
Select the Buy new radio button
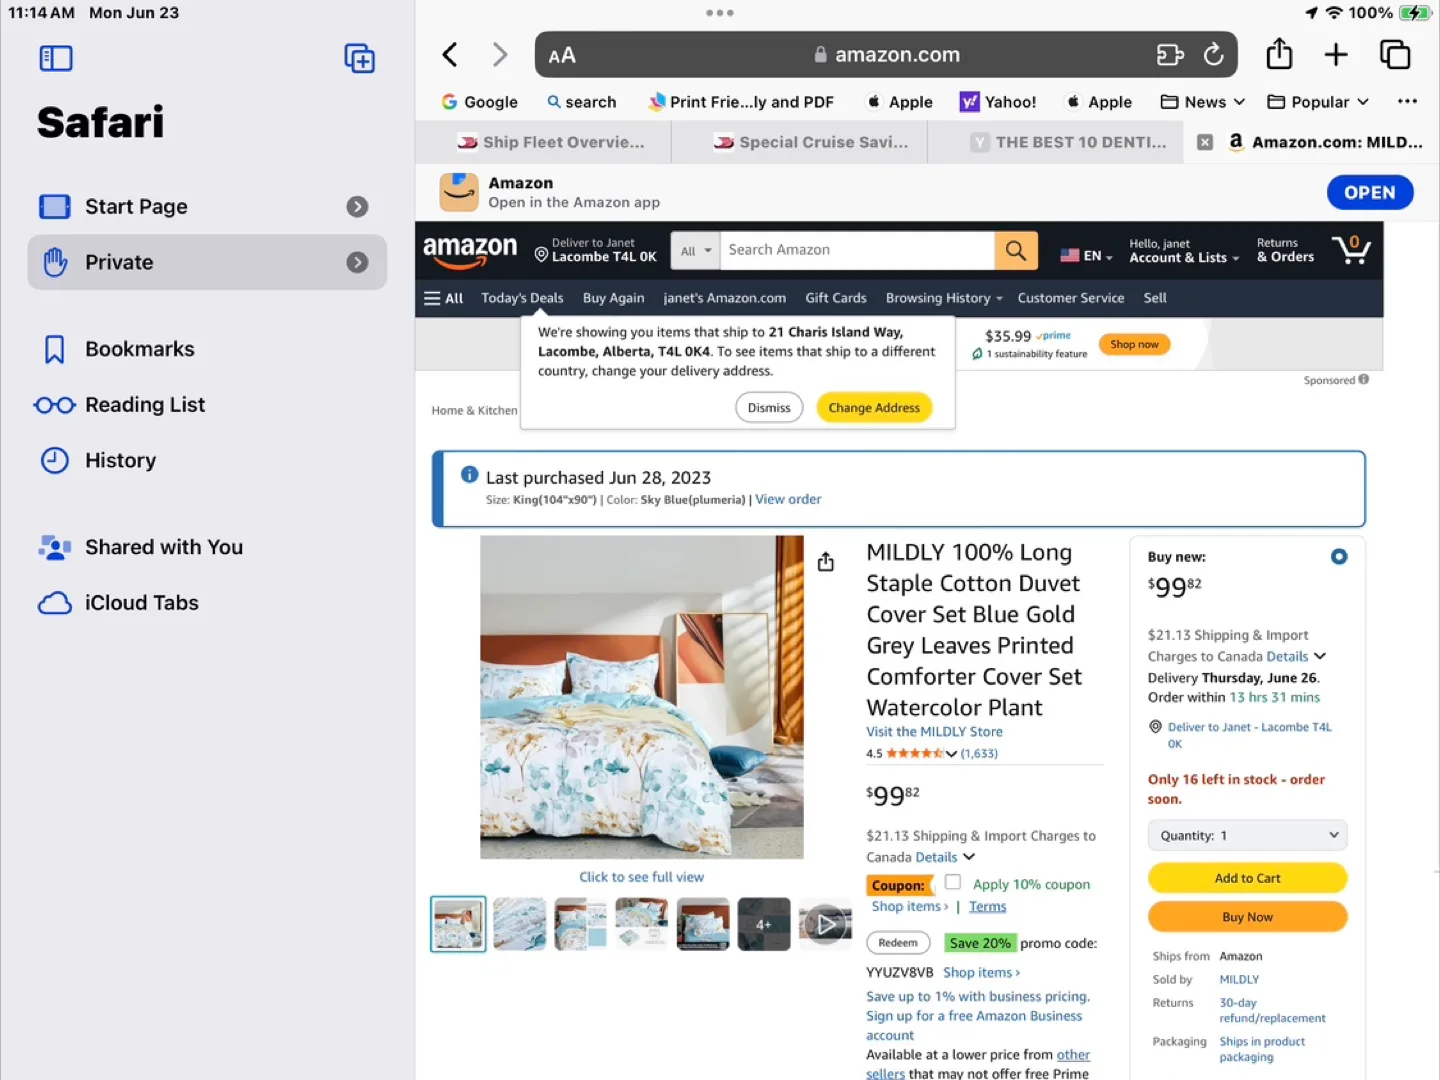[x=1339, y=557]
